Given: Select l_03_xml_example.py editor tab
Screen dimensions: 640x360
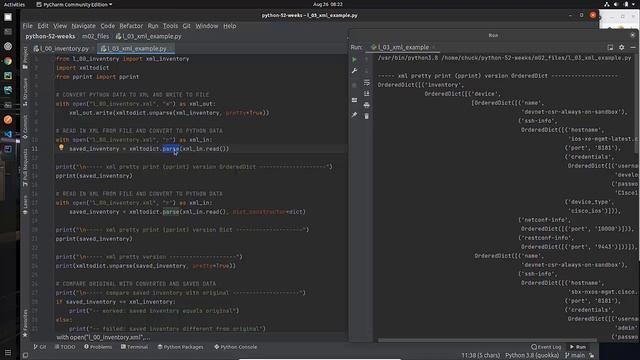Looking at the screenshot, I should click(x=136, y=48).
